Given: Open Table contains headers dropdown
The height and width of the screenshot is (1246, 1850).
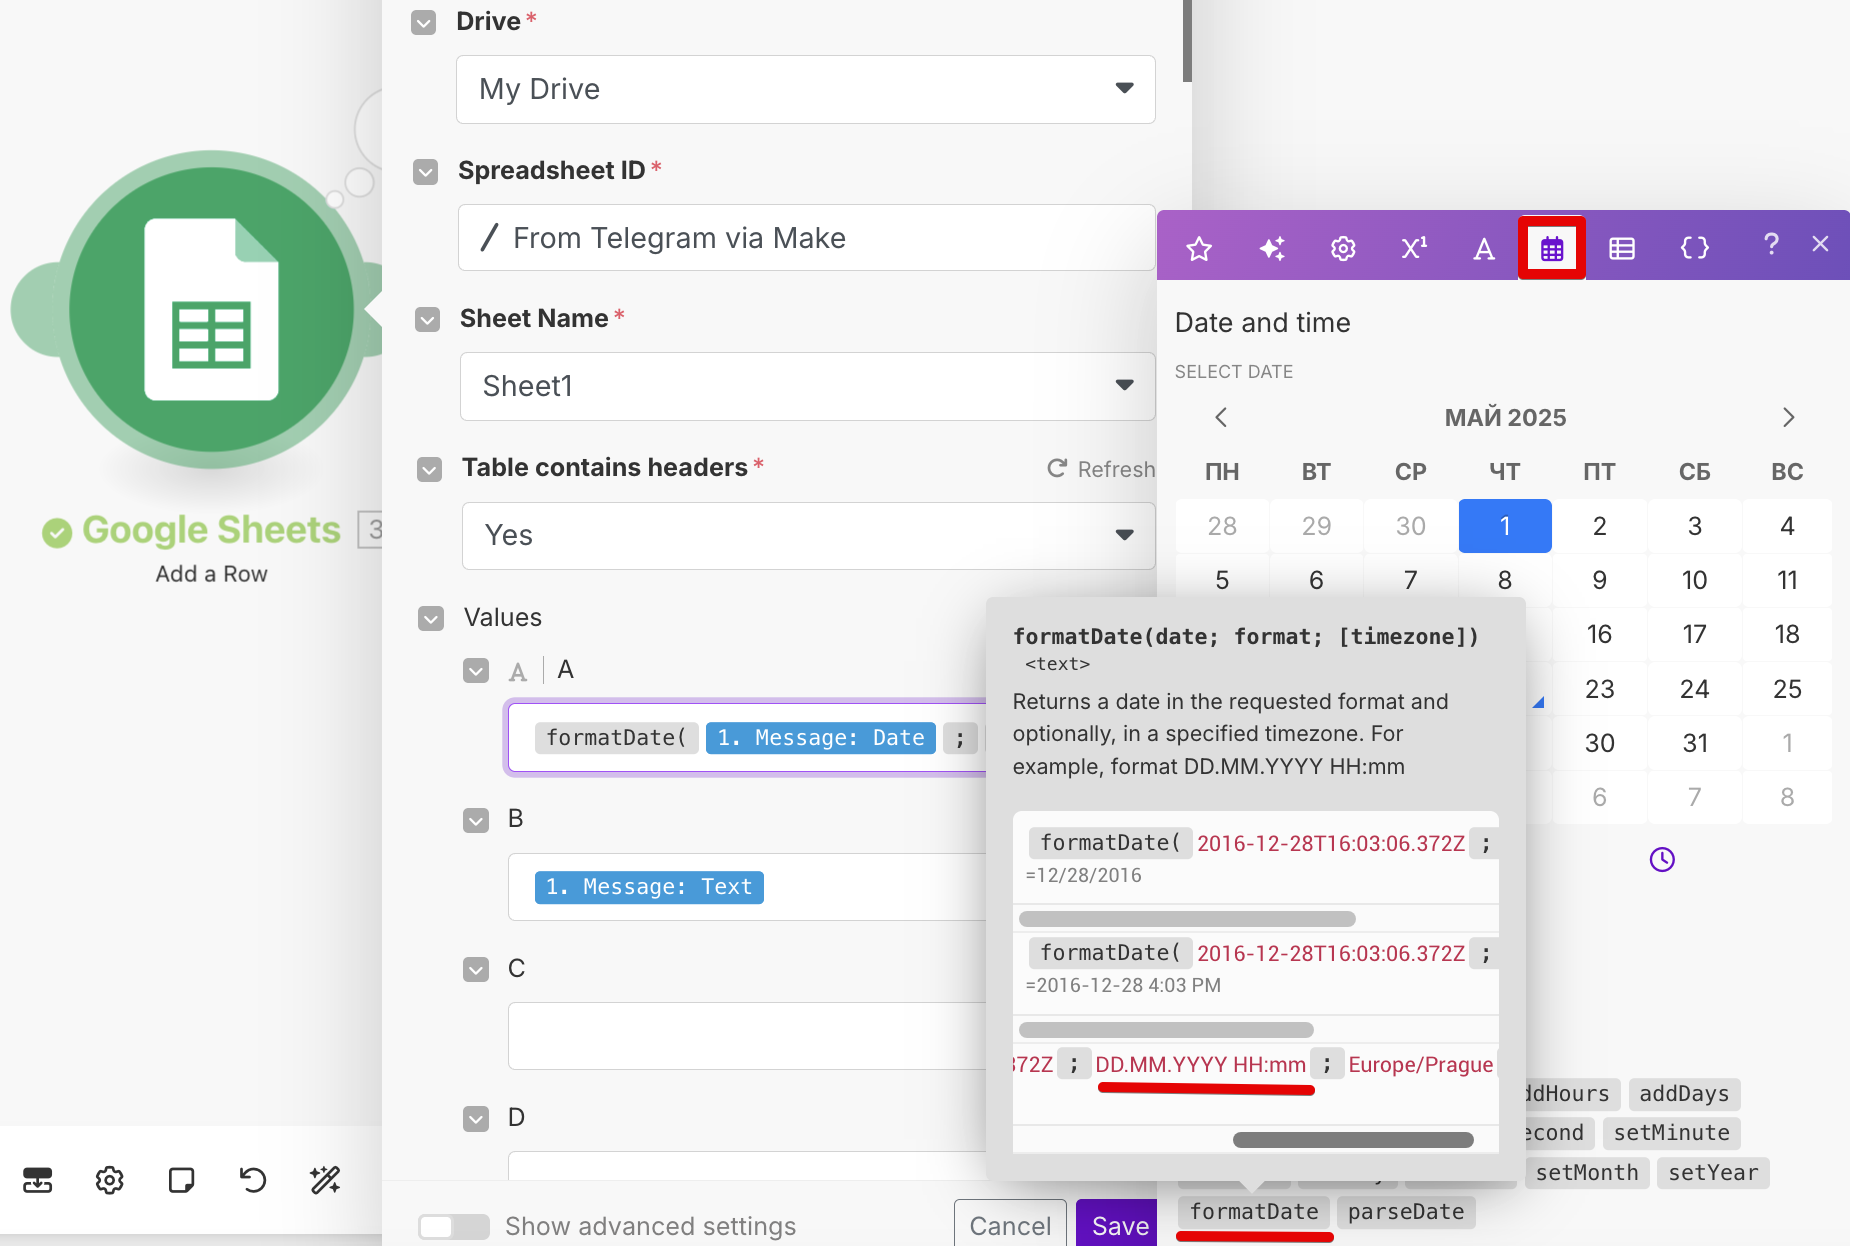Looking at the screenshot, I should pyautogui.click(x=808, y=535).
